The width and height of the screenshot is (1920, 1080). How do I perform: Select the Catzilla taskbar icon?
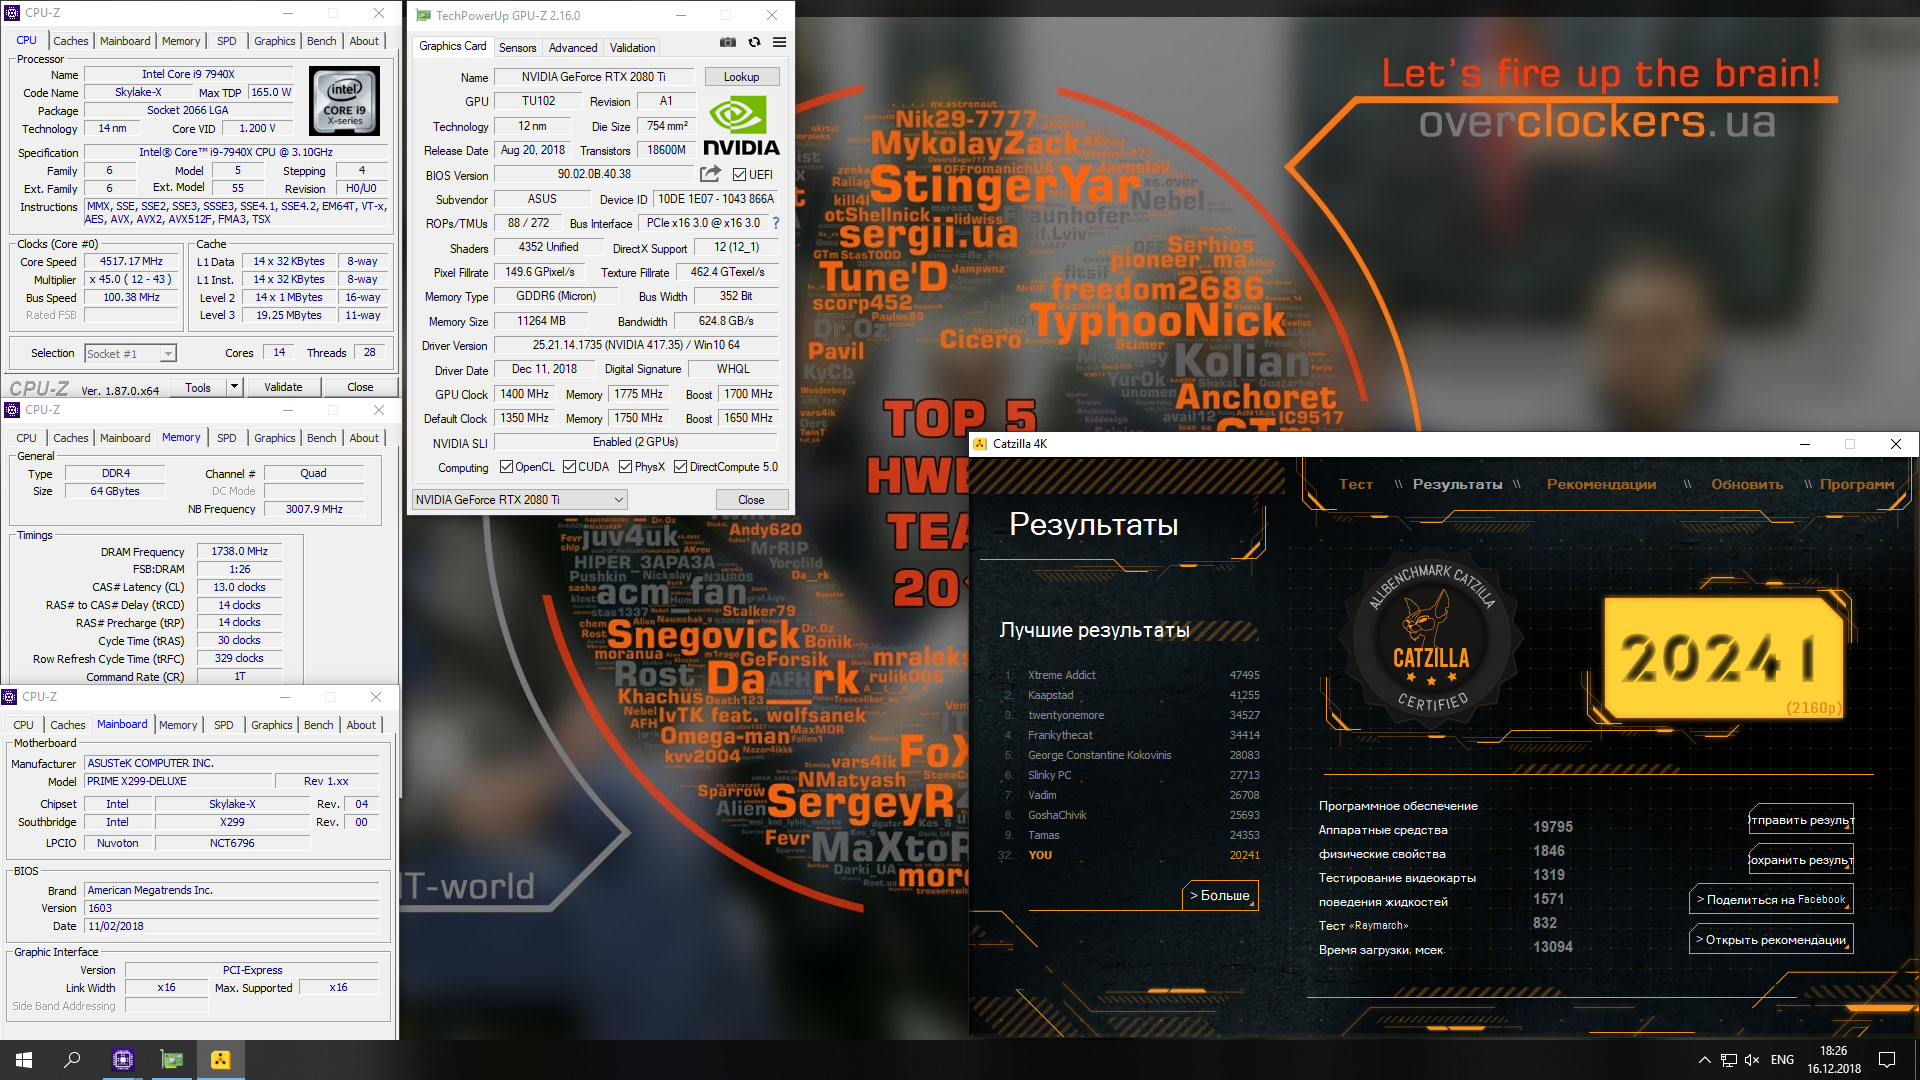(x=221, y=1060)
